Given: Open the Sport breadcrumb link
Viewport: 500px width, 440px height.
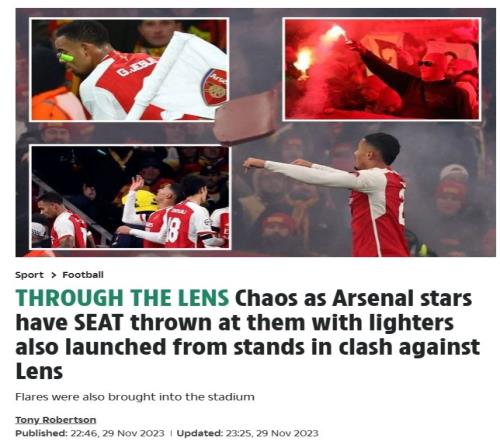Looking at the screenshot, I should tap(29, 275).
